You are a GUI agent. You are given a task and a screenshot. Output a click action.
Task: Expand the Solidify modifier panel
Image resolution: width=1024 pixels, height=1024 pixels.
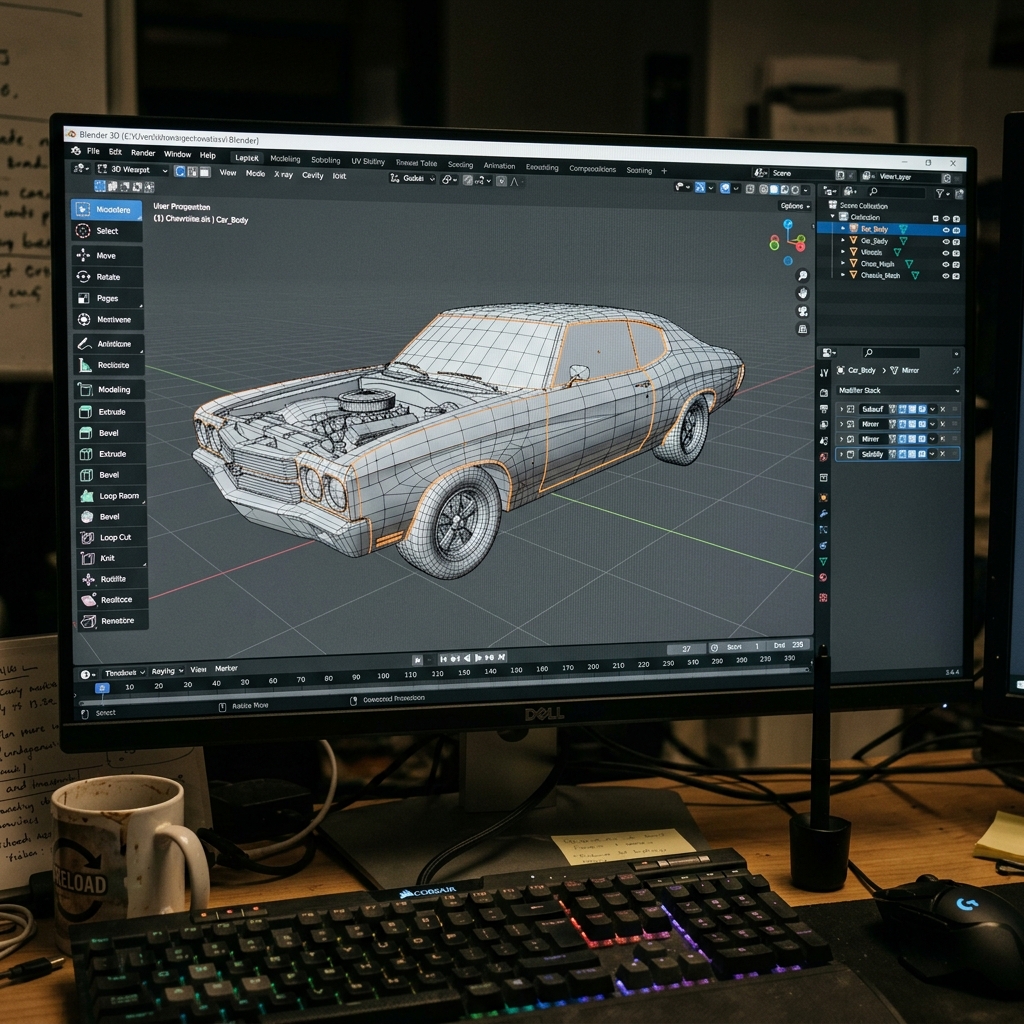coord(842,454)
